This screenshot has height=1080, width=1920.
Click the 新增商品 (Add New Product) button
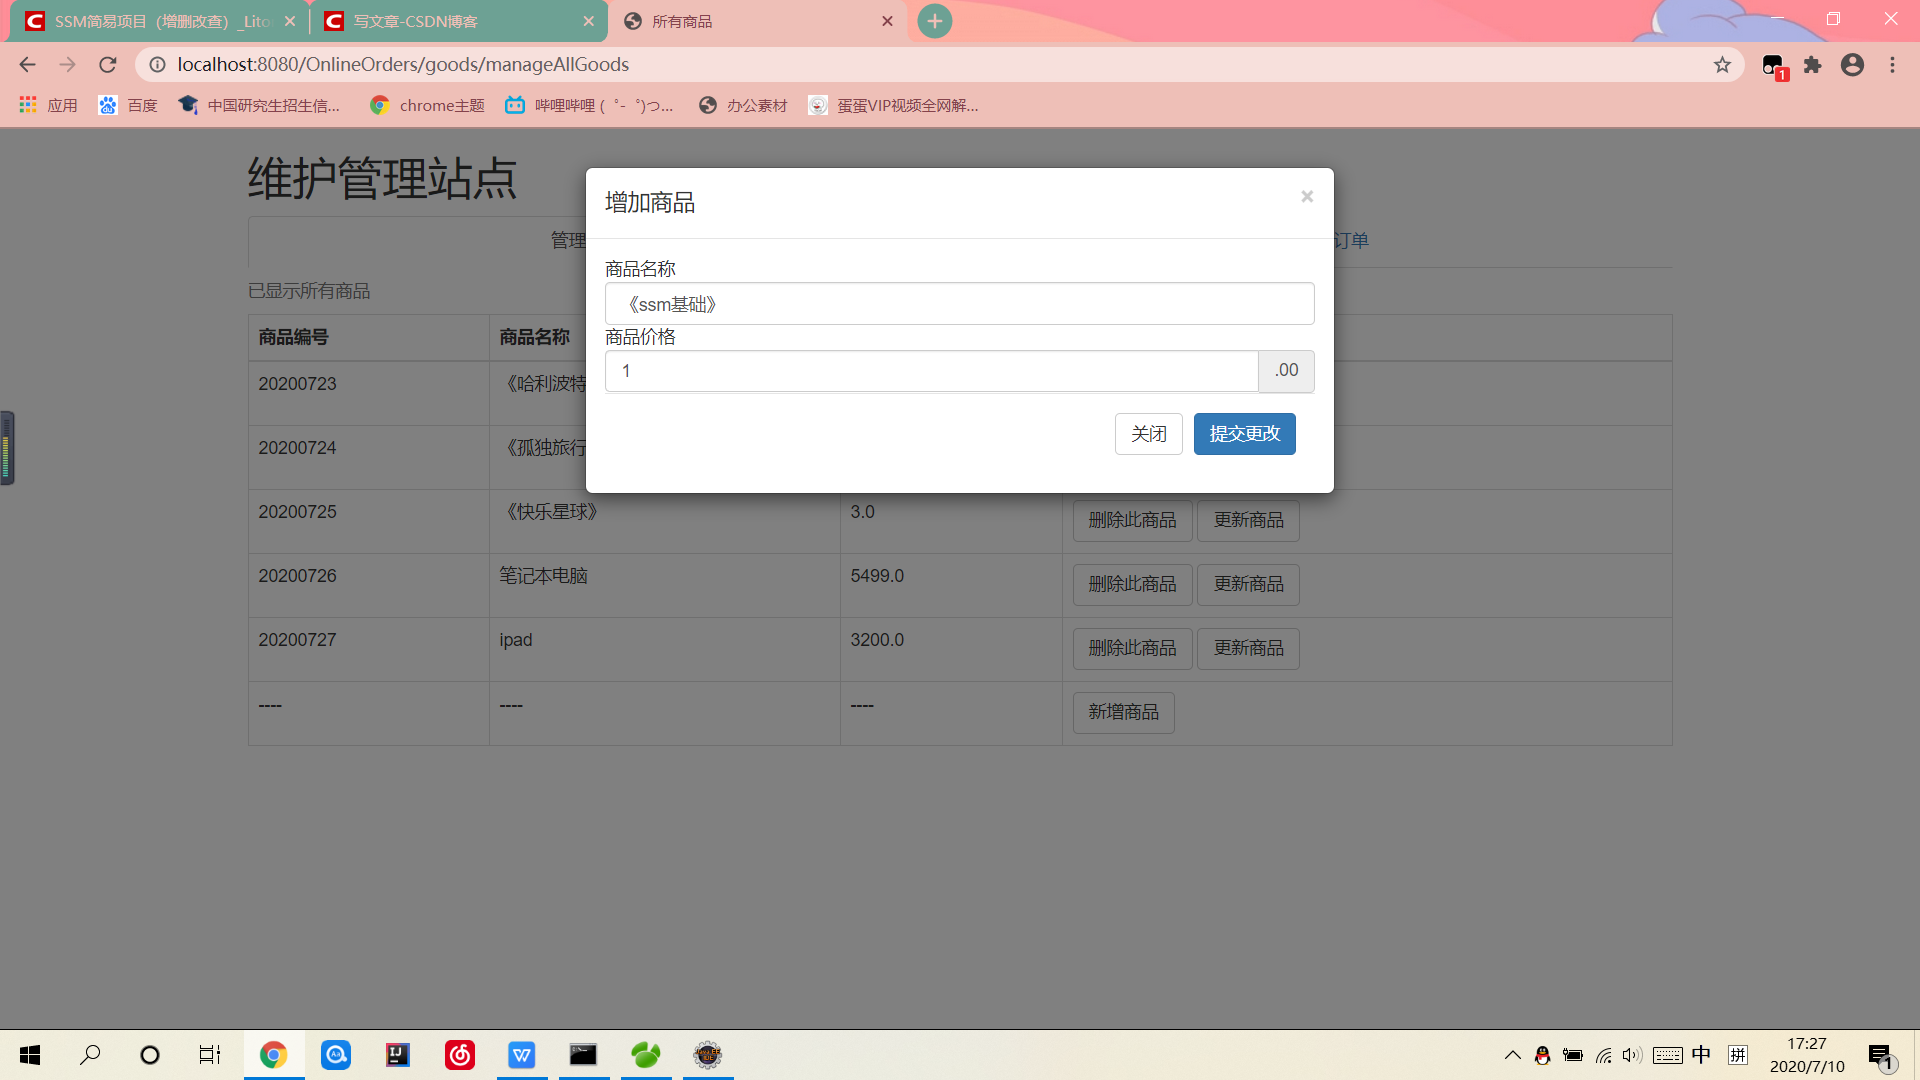[1122, 712]
